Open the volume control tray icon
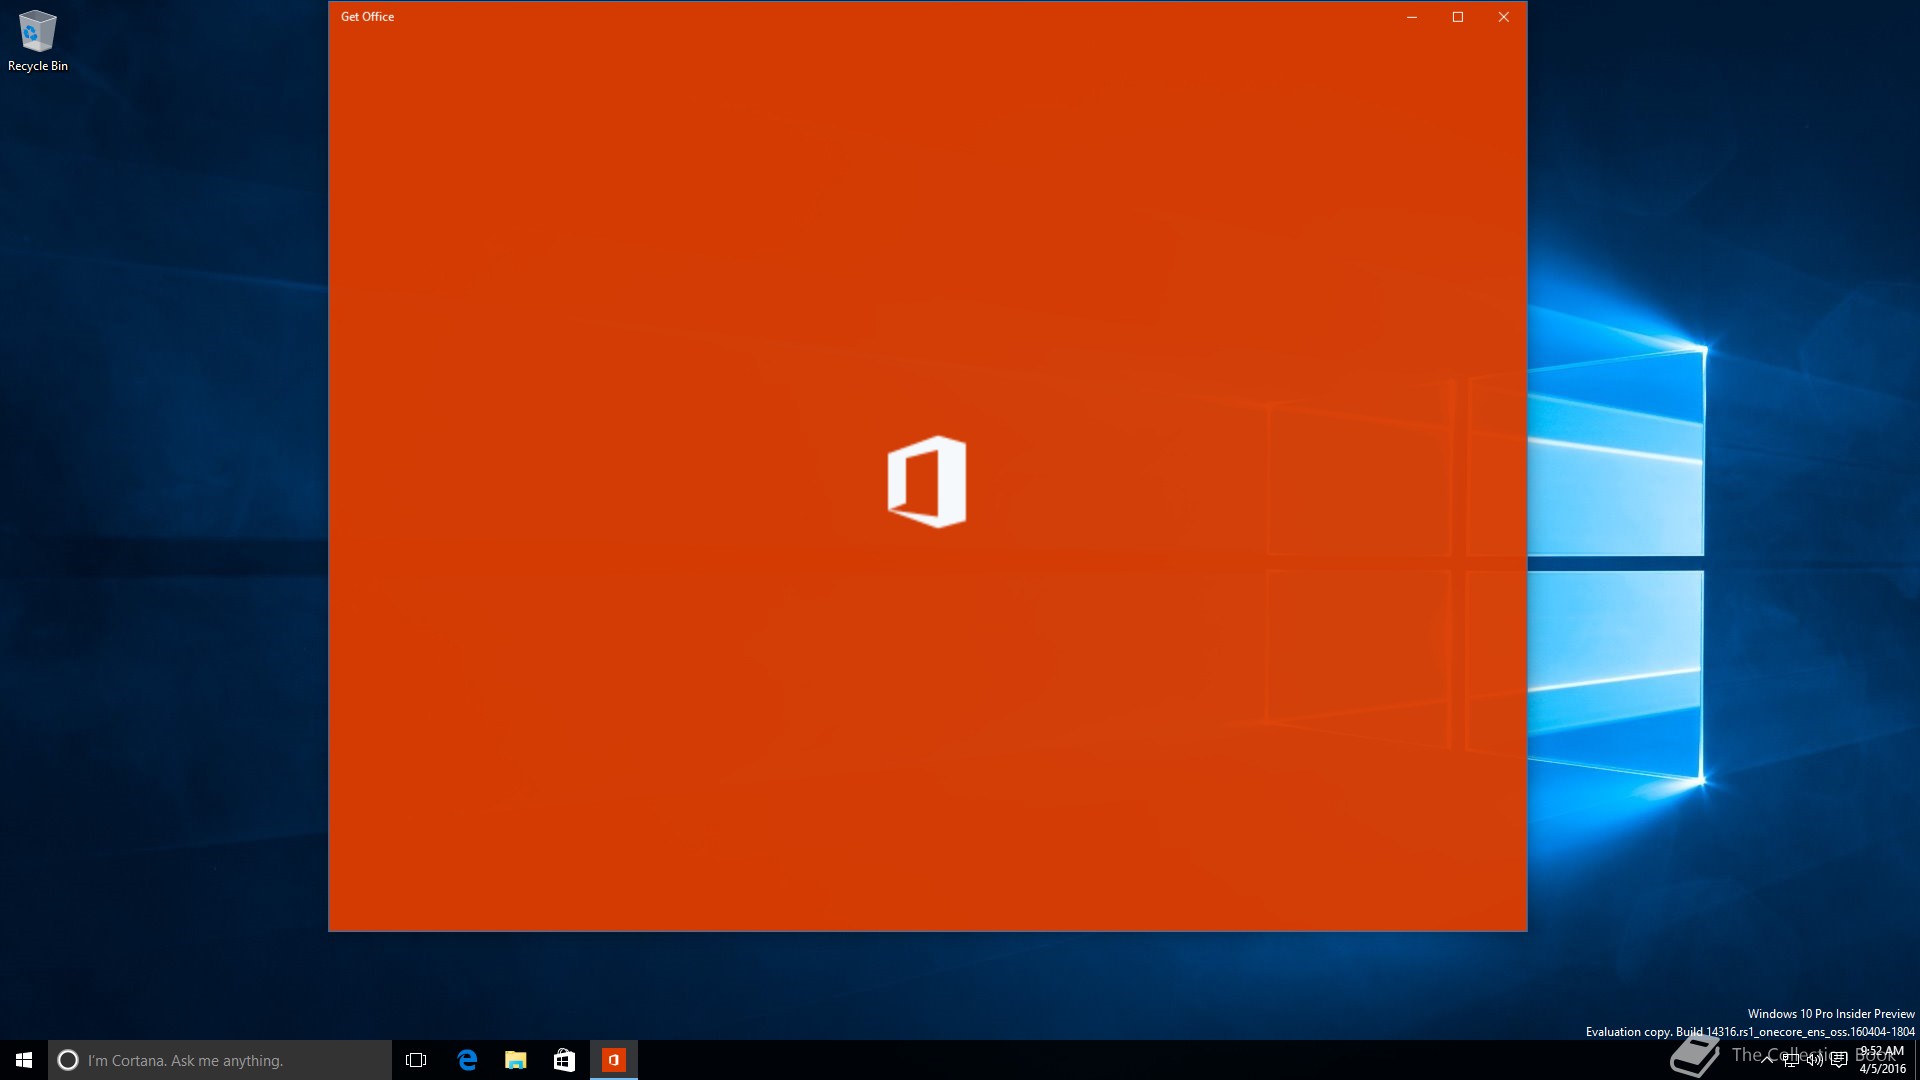1920x1080 pixels. pyautogui.click(x=1814, y=1060)
